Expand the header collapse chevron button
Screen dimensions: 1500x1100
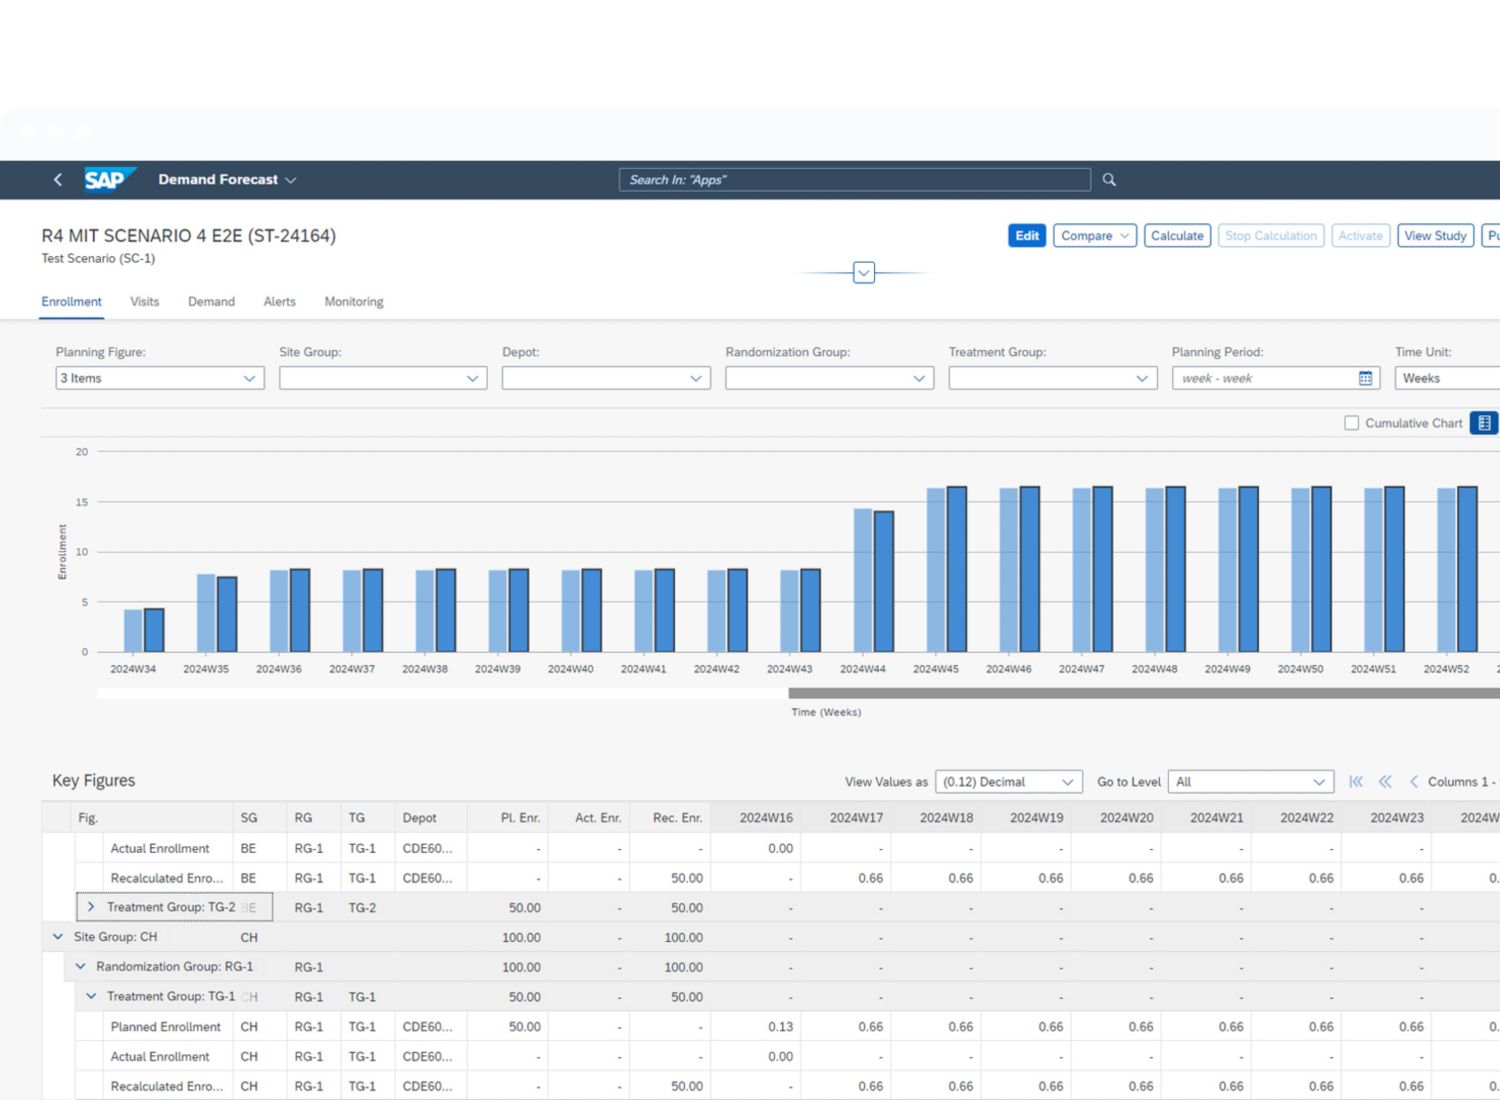[864, 272]
